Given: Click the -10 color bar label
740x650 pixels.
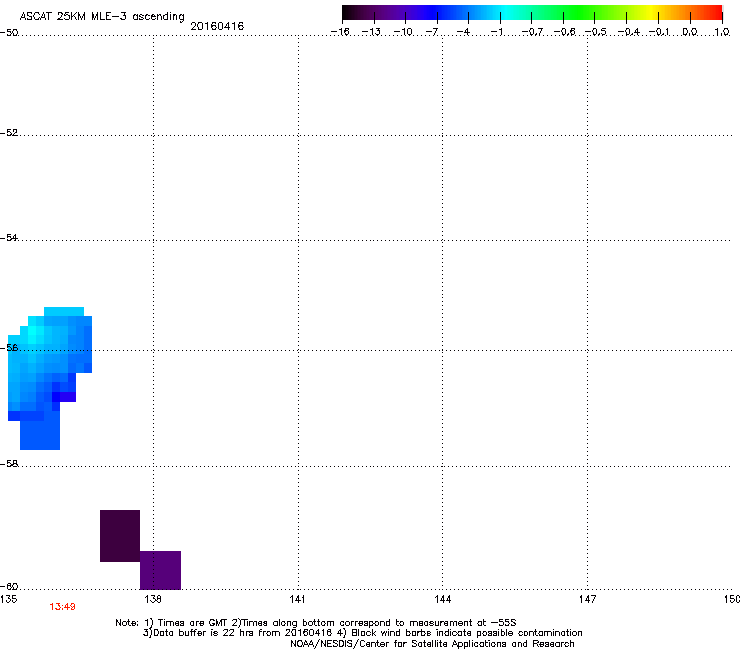Looking at the screenshot, I should pos(403,32).
